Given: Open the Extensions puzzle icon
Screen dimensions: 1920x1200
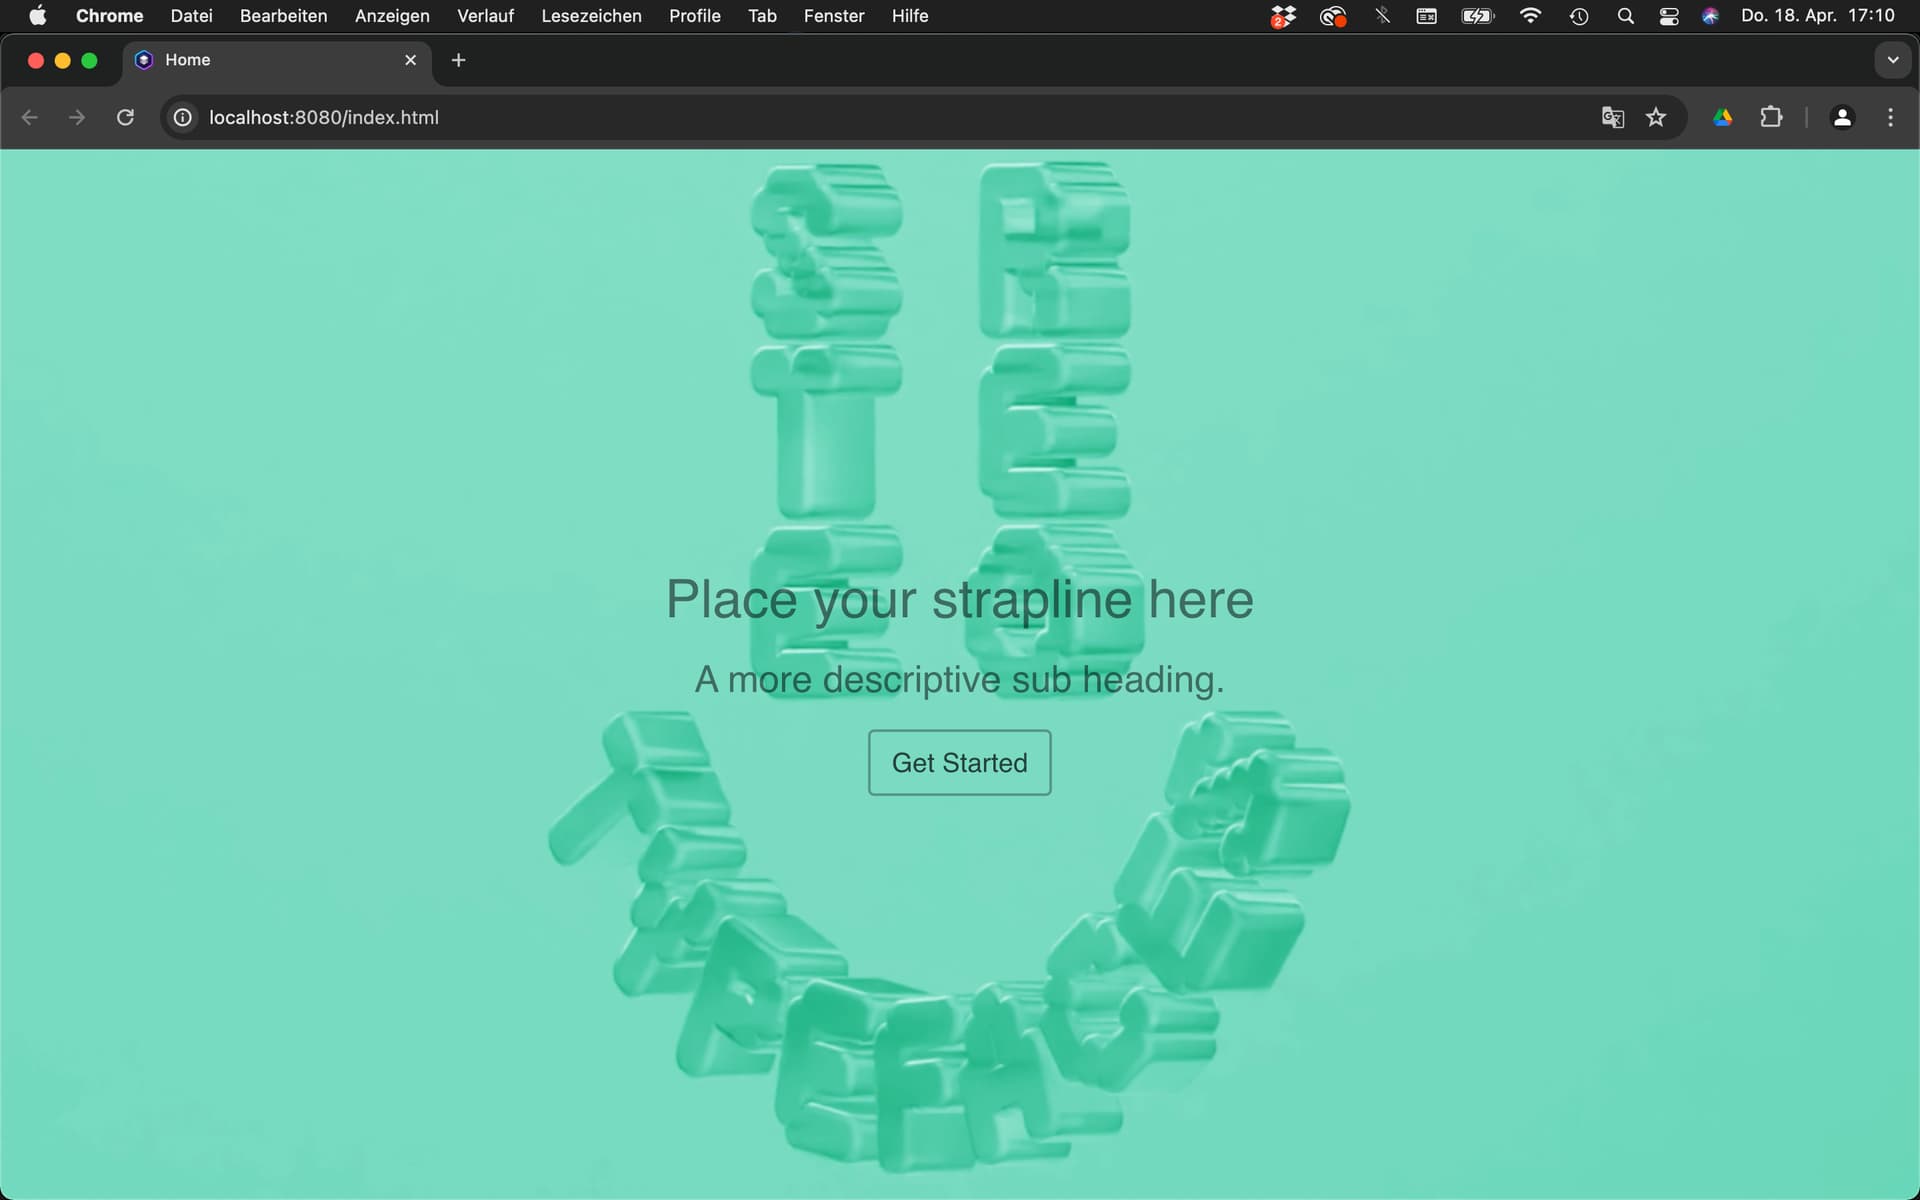Looking at the screenshot, I should (1771, 117).
